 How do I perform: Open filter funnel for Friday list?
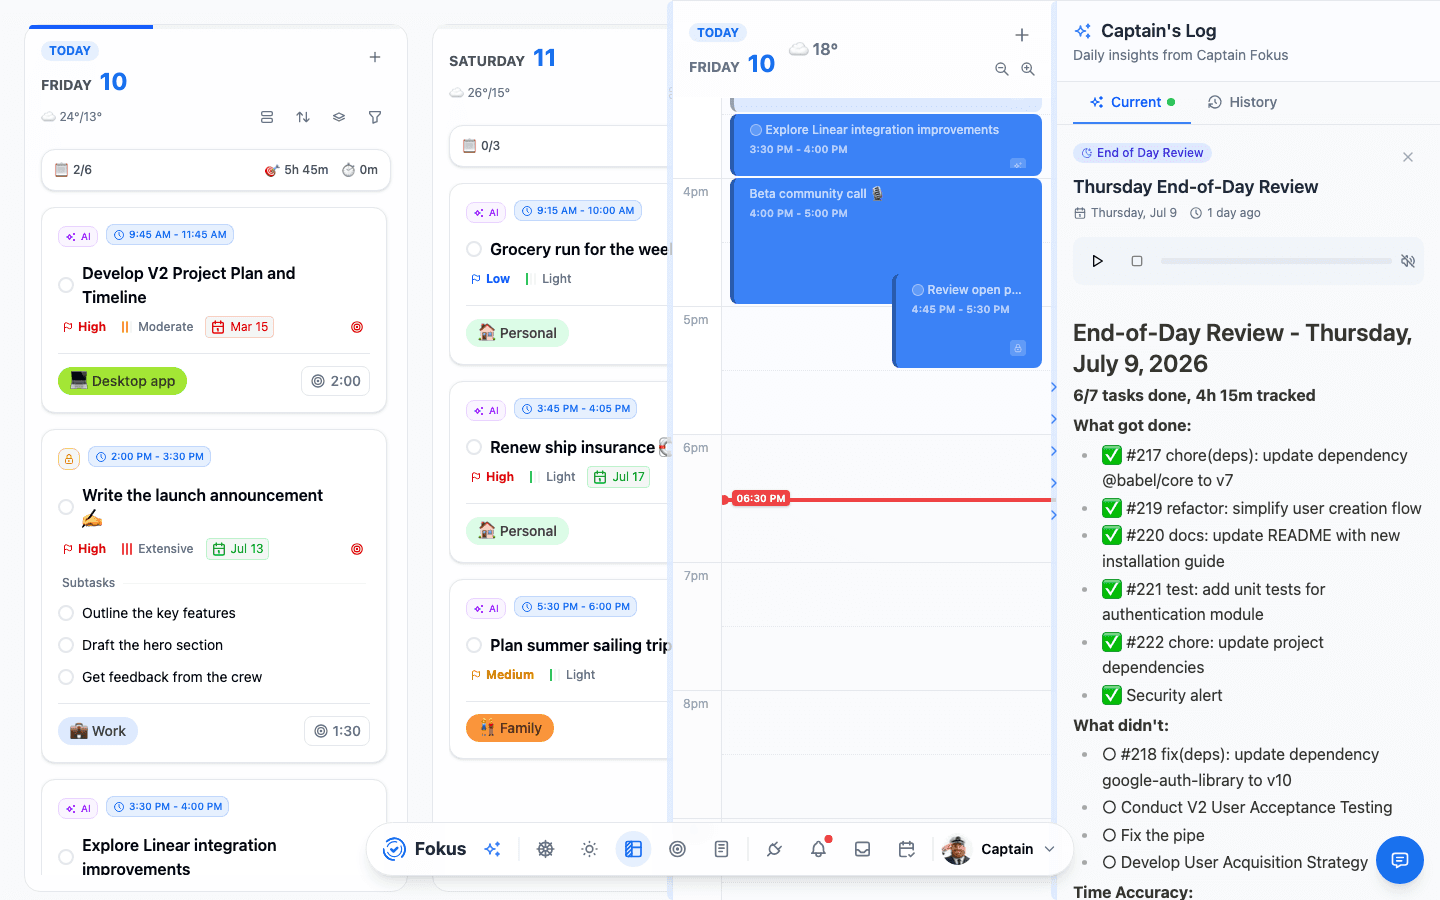pos(375,117)
